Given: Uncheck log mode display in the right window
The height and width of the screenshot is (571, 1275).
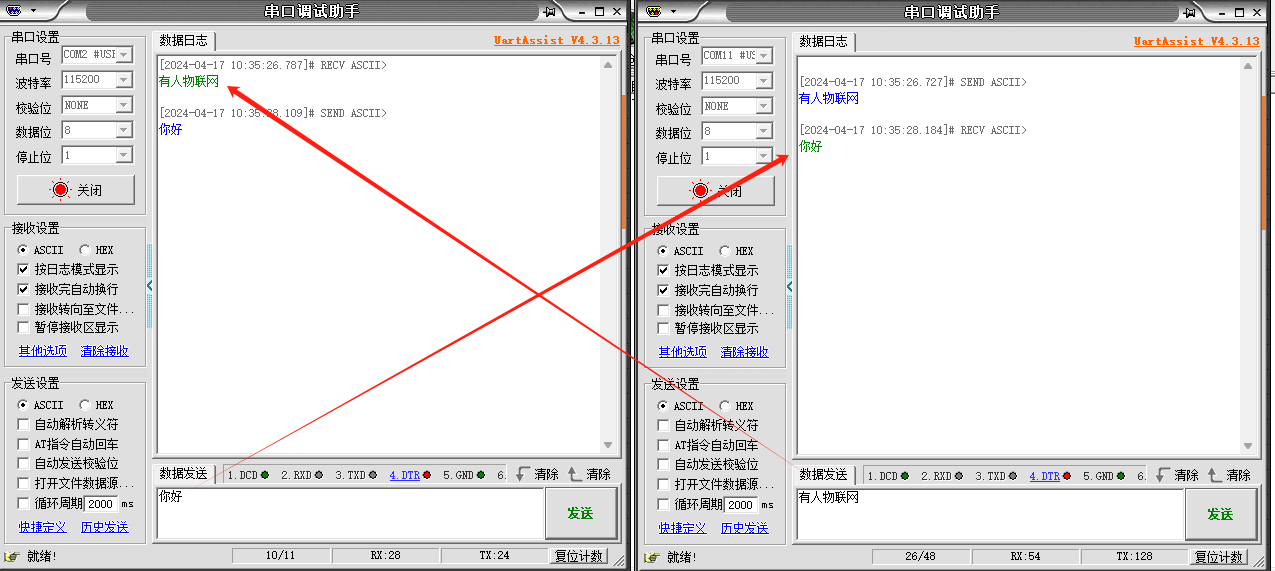Looking at the screenshot, I should 664,271.
